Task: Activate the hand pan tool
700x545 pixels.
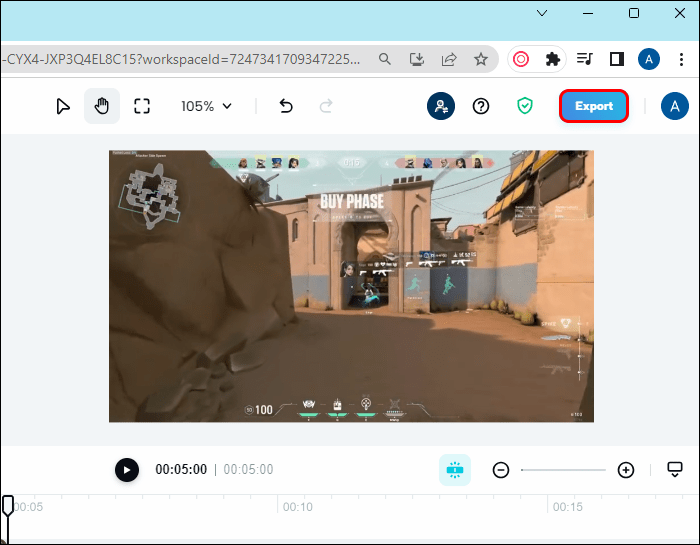Action: 102,106
